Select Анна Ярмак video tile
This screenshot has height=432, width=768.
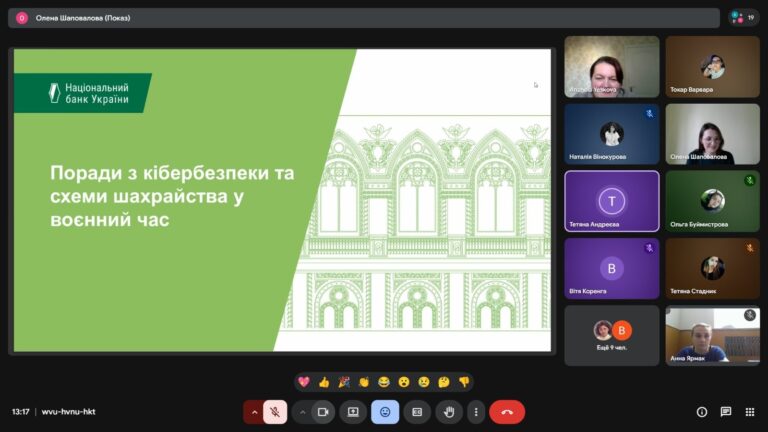[x=712, y=336]
